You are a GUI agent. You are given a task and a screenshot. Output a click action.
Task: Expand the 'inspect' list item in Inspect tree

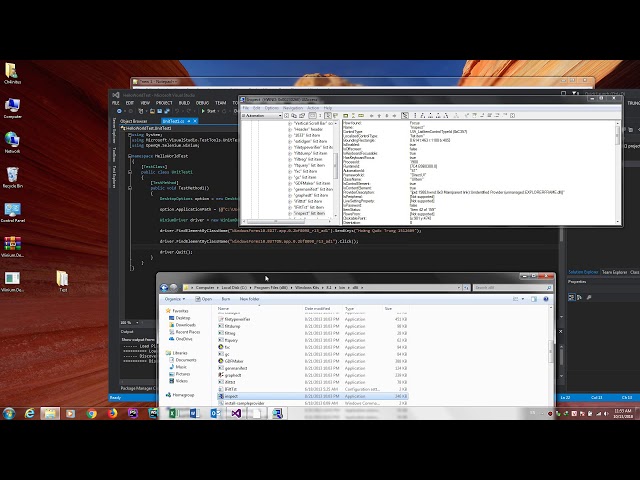pyautogui.click(x=290, y=213)
